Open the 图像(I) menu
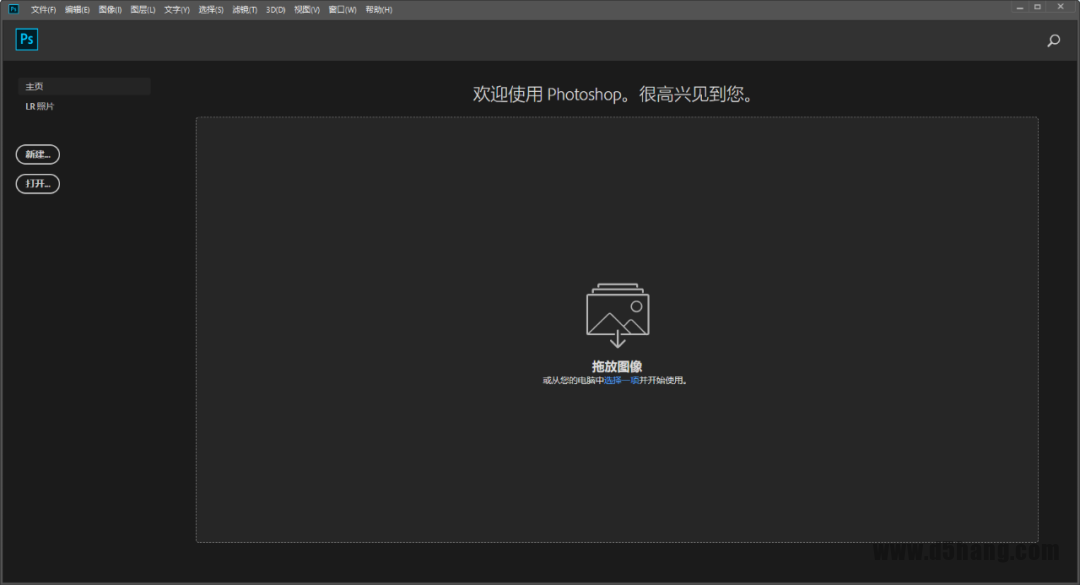Image resolution: width=1080 pixels, height=585 pixels. tap(110, 10)
